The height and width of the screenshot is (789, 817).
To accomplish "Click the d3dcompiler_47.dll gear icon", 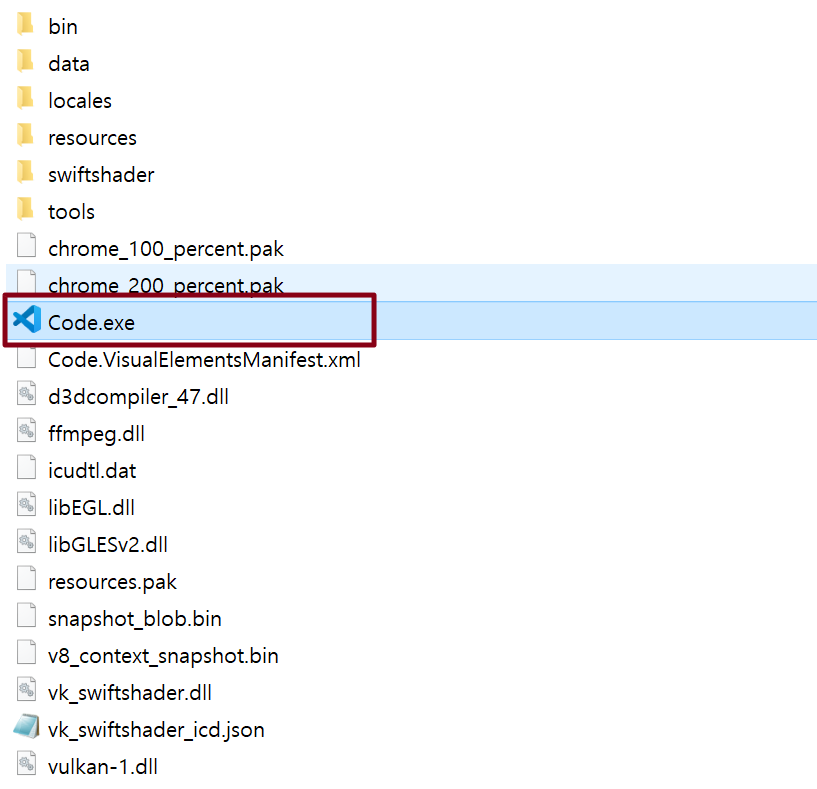I will coord(26,393).
